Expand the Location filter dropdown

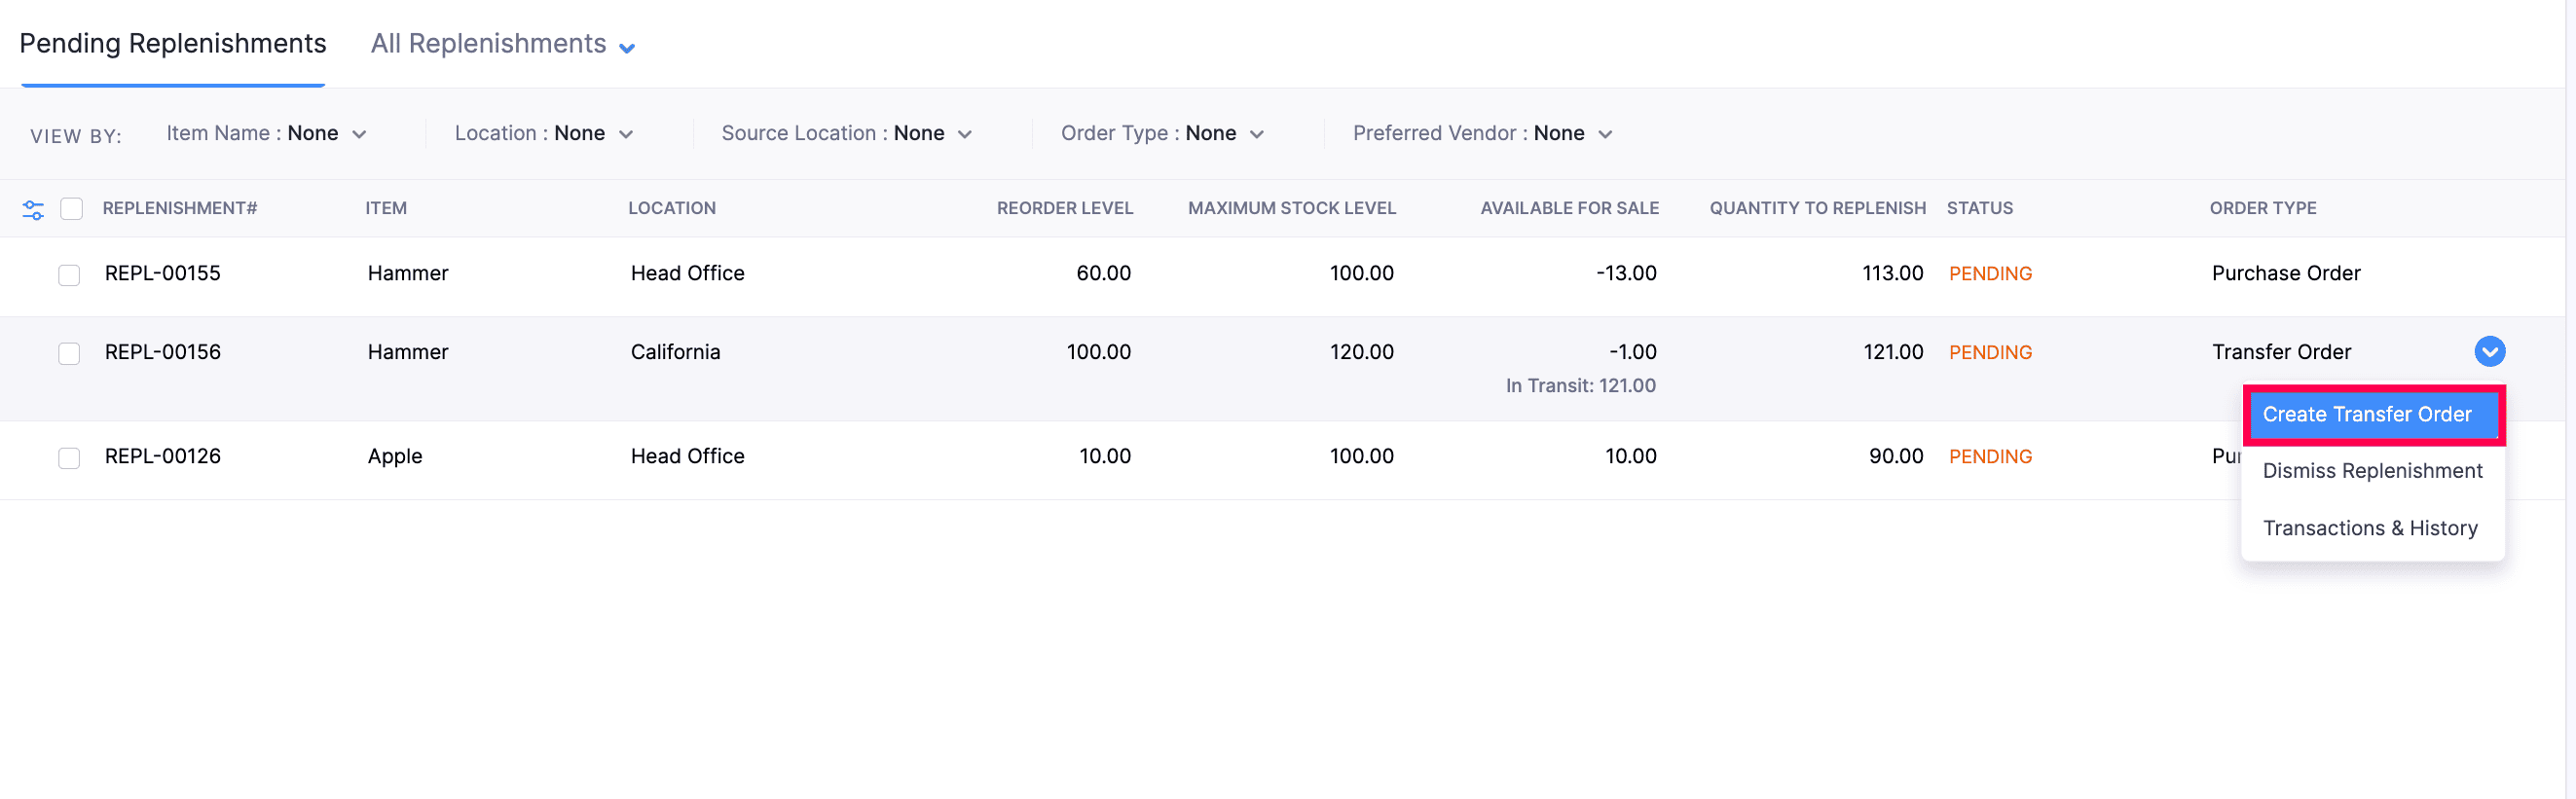point(543,133)
